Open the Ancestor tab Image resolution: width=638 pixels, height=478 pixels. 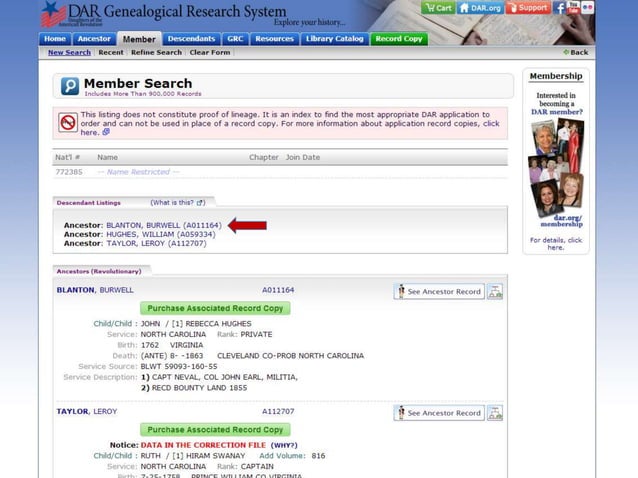click(x=94, y=39)
